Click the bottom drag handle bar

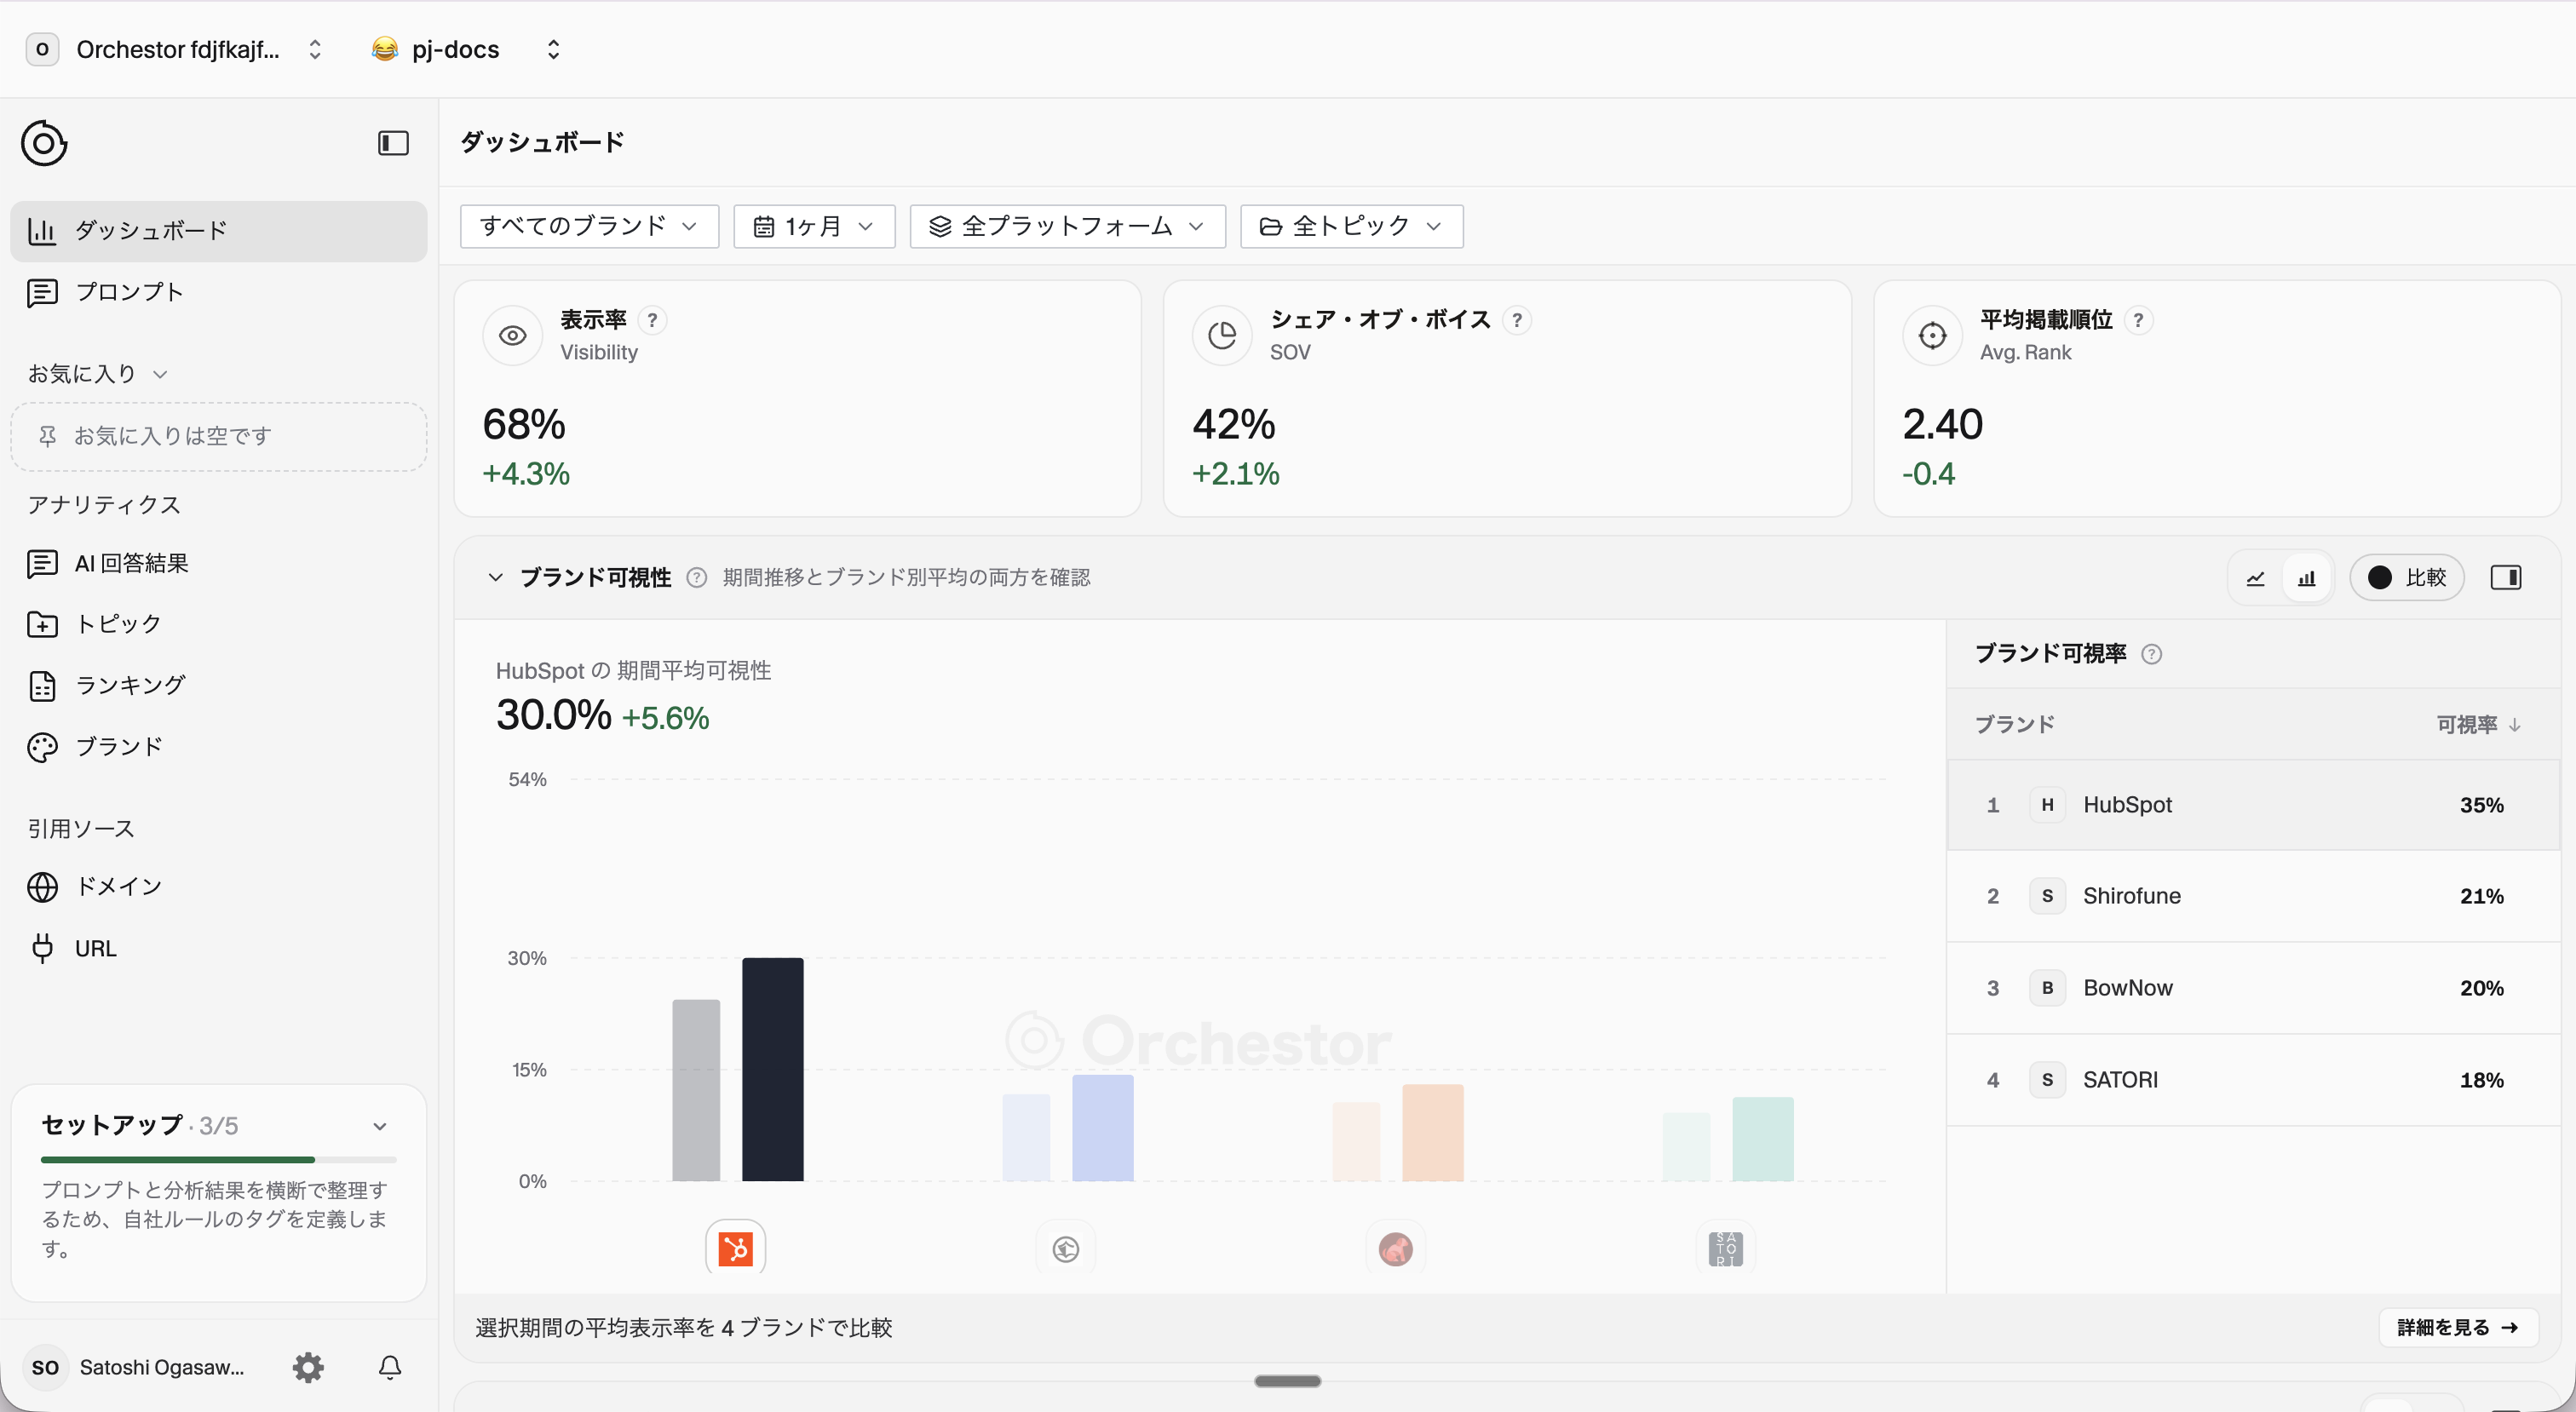[x=1287, y=1381]
